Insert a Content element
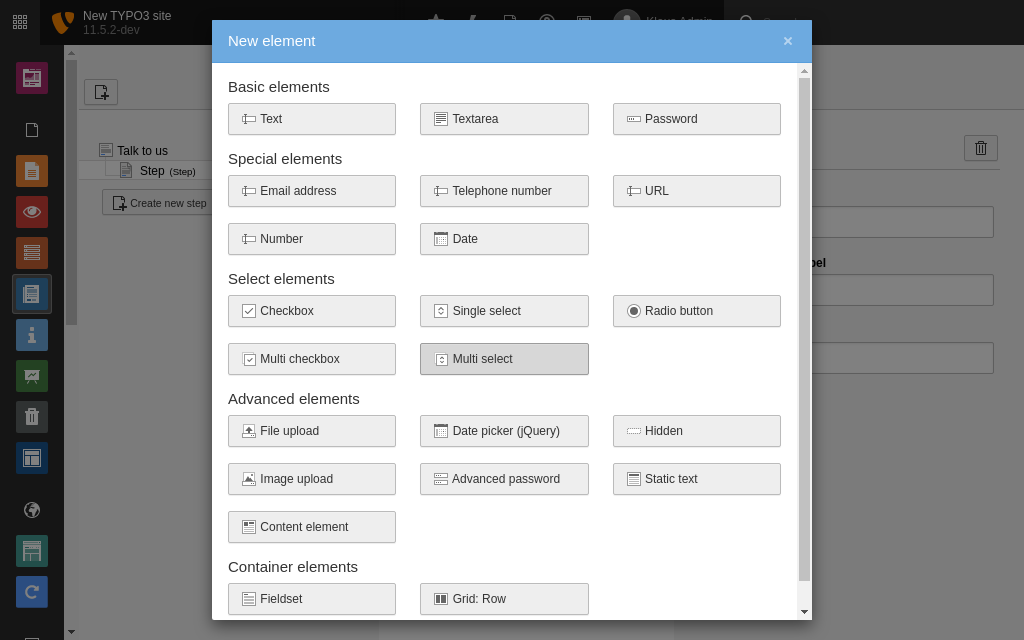 (x=312, y=527)
